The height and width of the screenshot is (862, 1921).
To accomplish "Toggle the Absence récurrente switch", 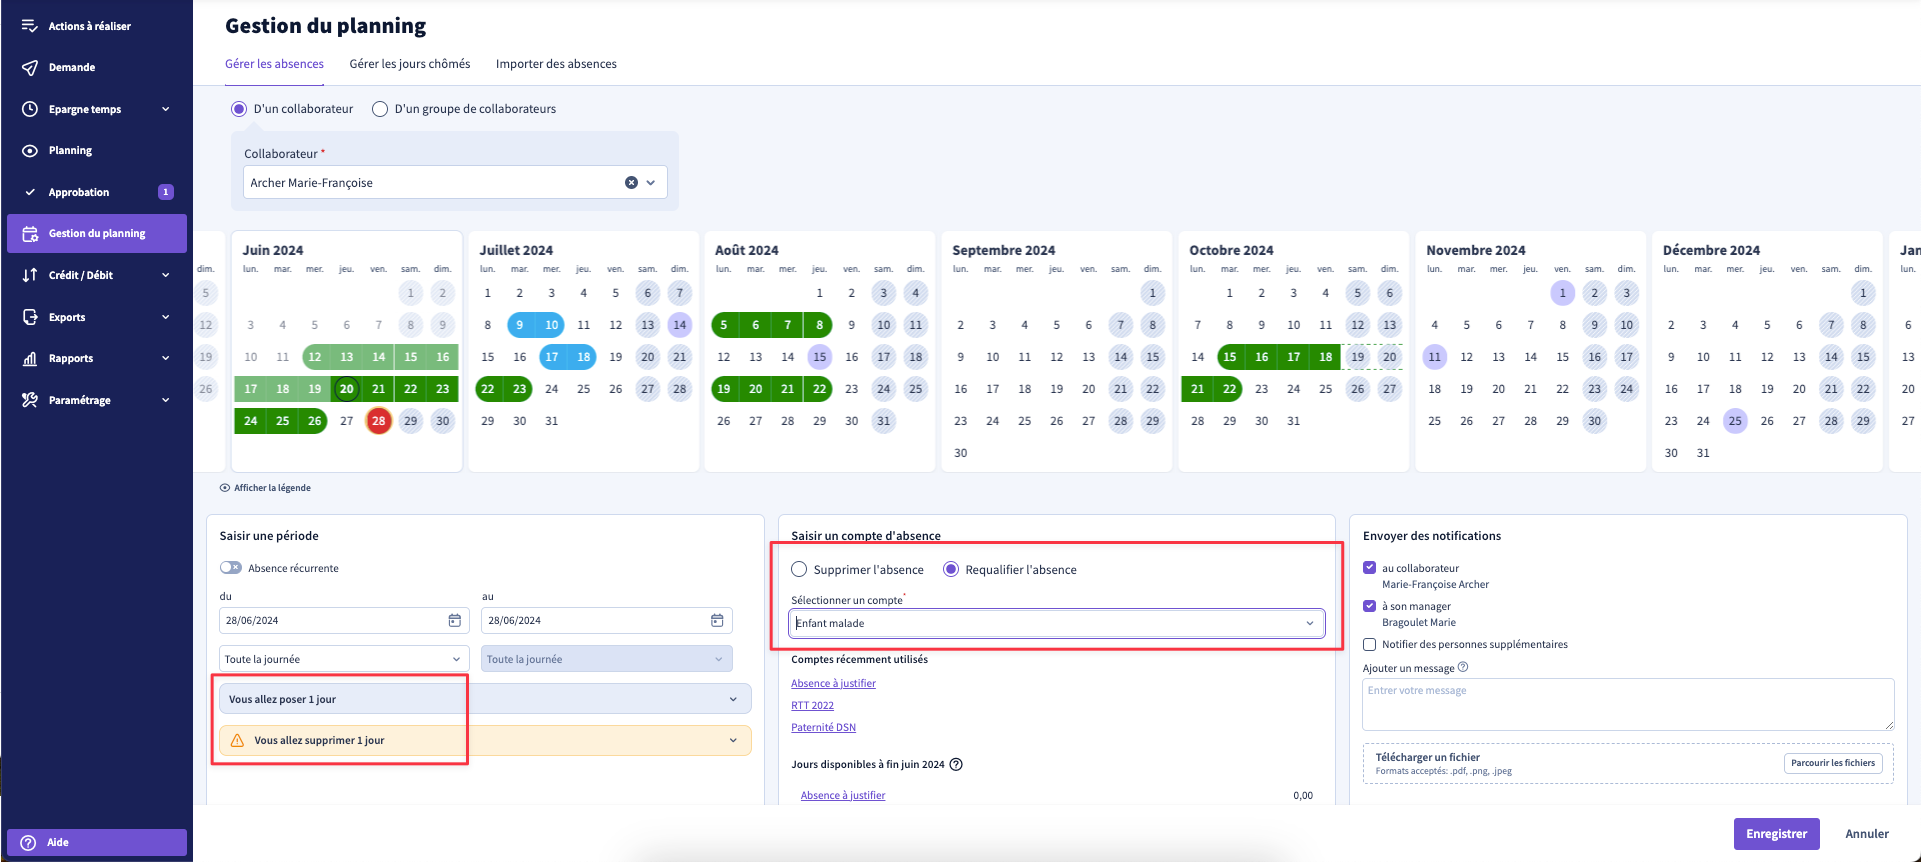I will [x=231, y=567].
